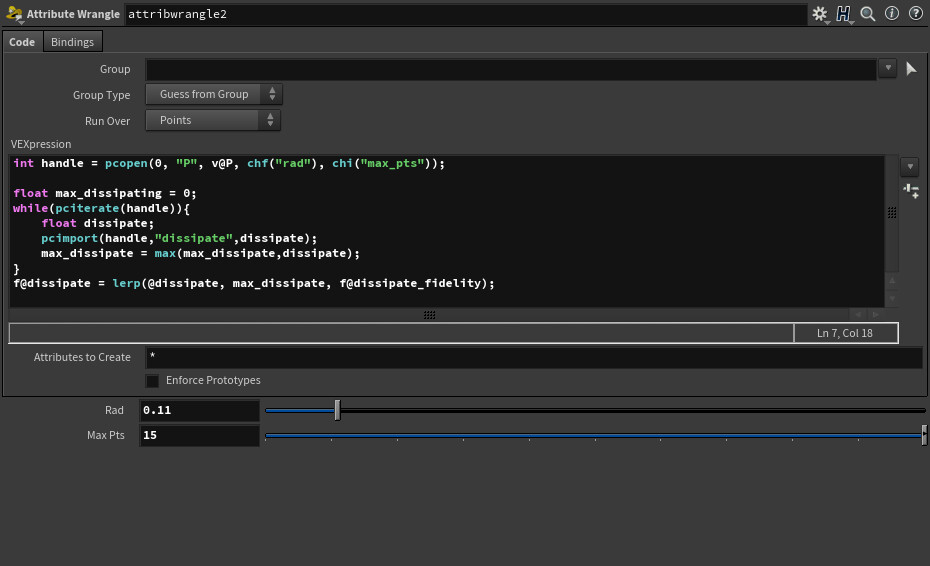Click the Attributes to Create label
The height and width of the screenshot is (566, 930).
(x=82, y=357)
